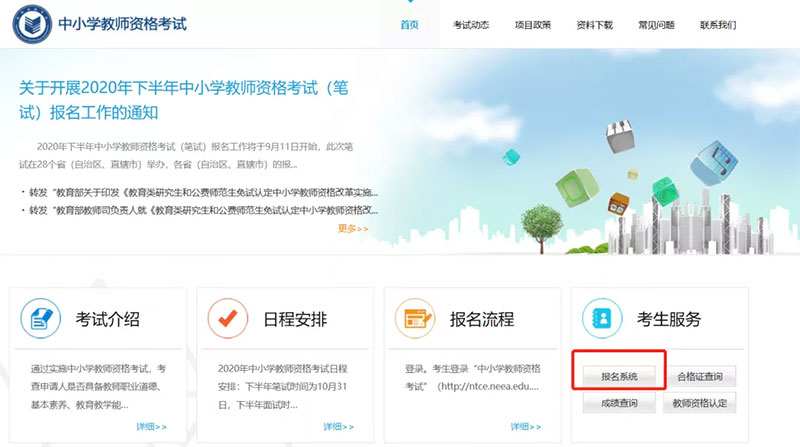Click 联系我们 in the navigation bar
The image size is (800, 447).
718,25
